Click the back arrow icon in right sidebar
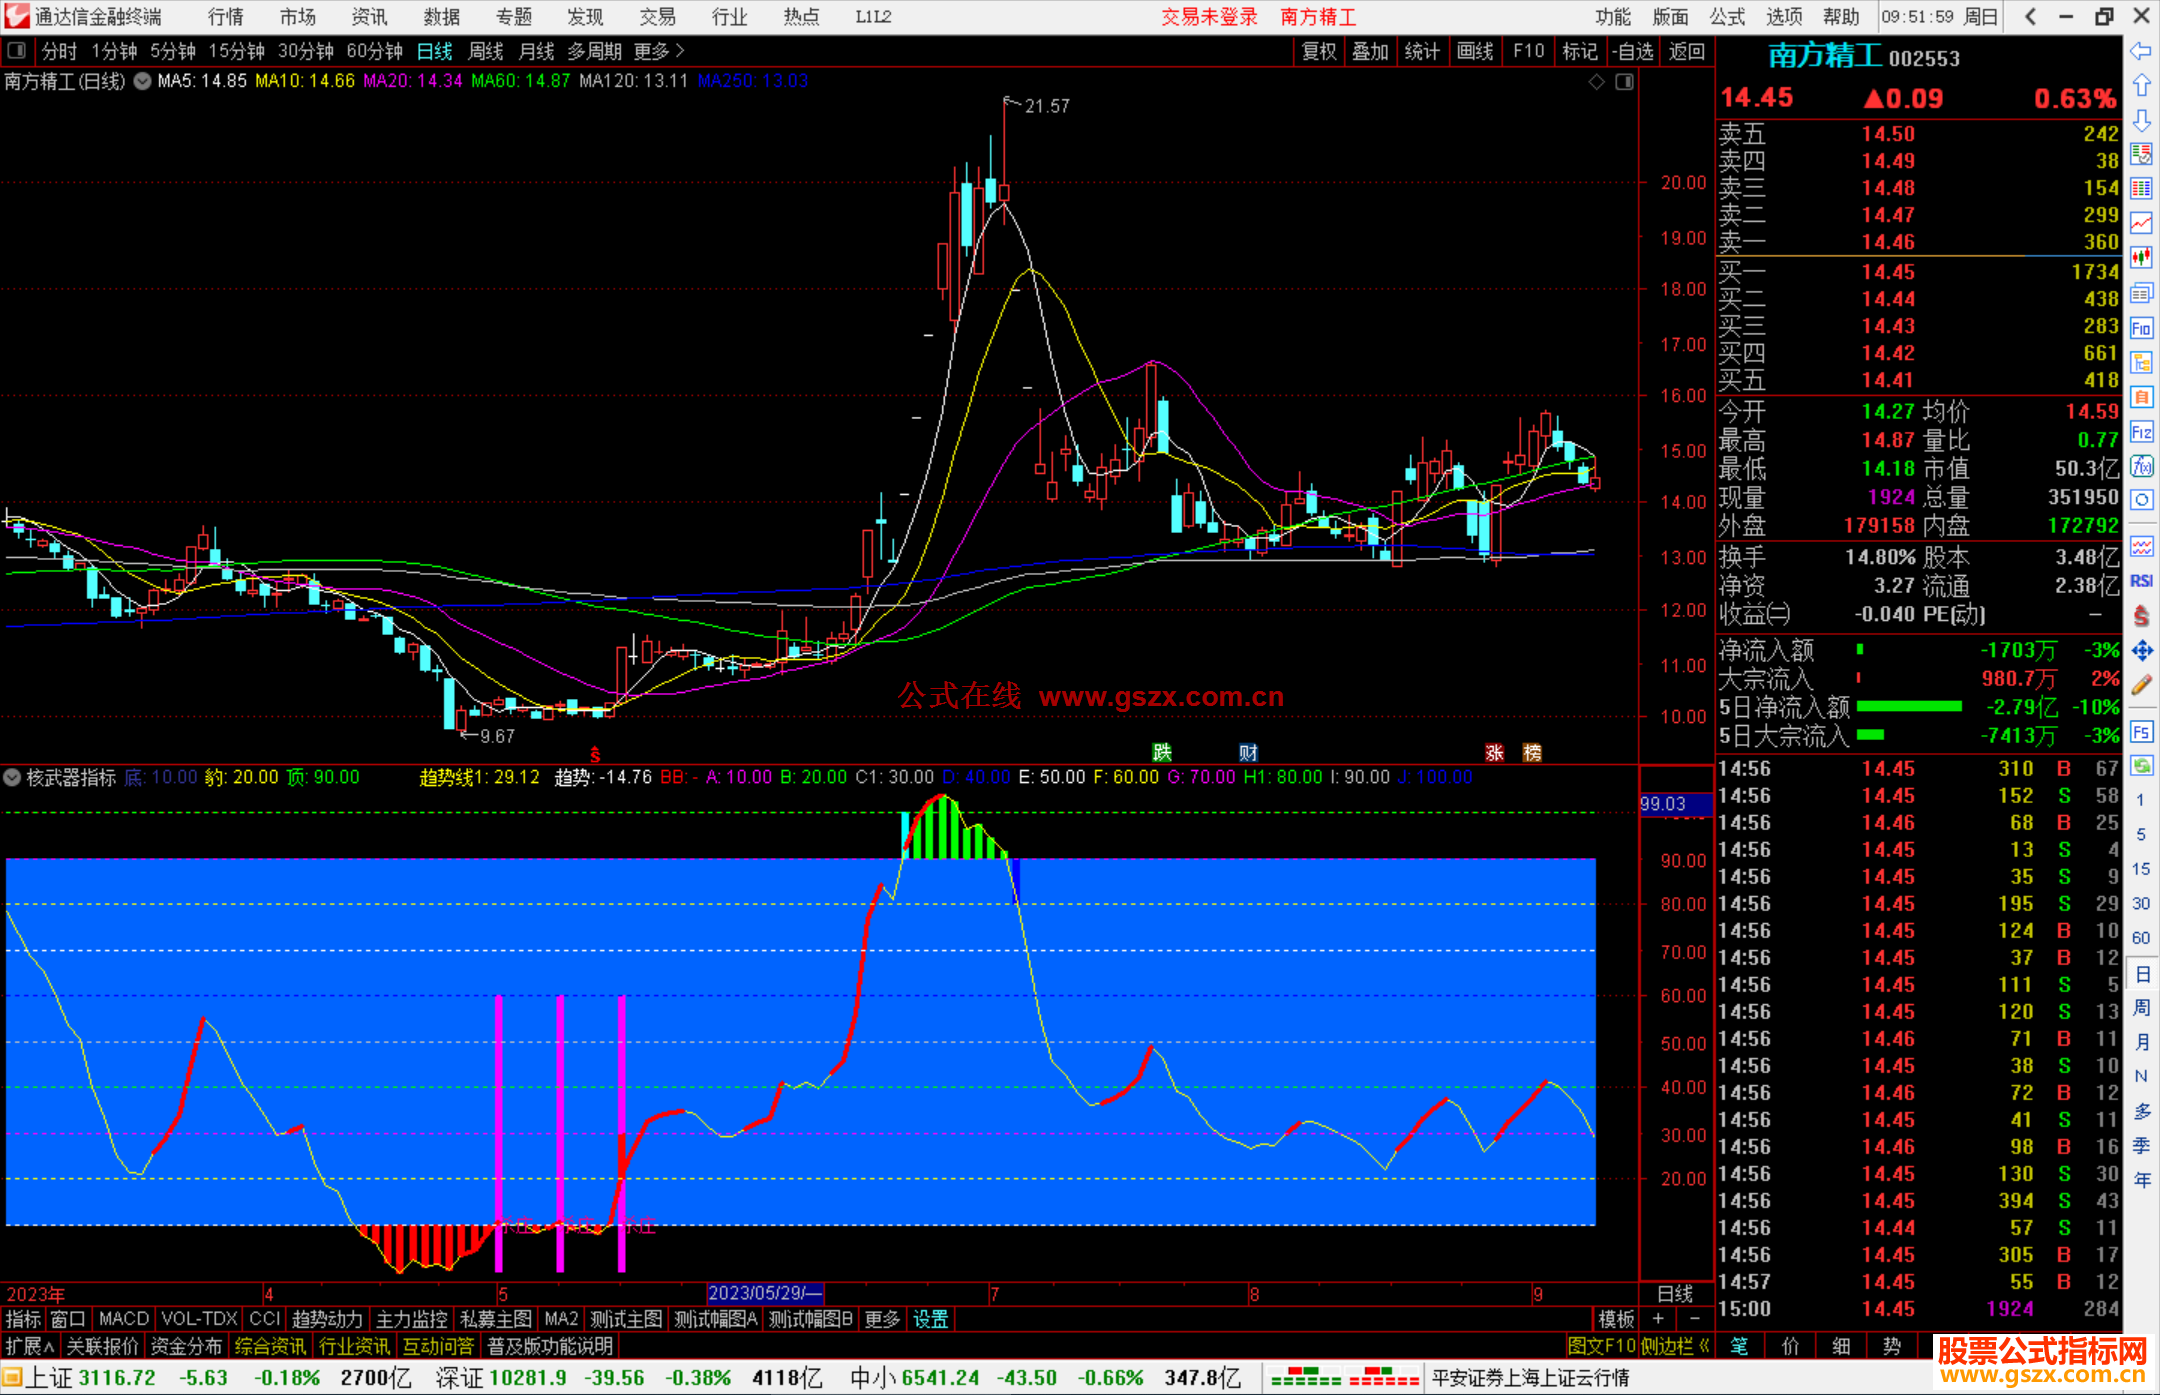 tap(2141, 51)
